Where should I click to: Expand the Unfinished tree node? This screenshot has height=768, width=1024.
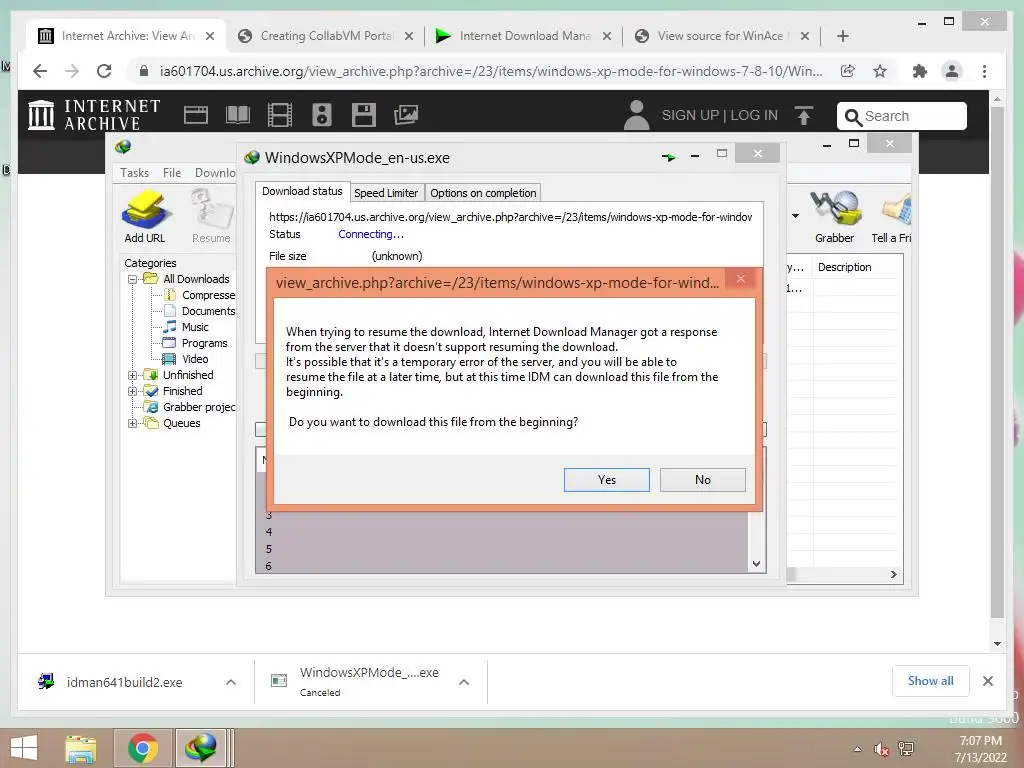133,376
